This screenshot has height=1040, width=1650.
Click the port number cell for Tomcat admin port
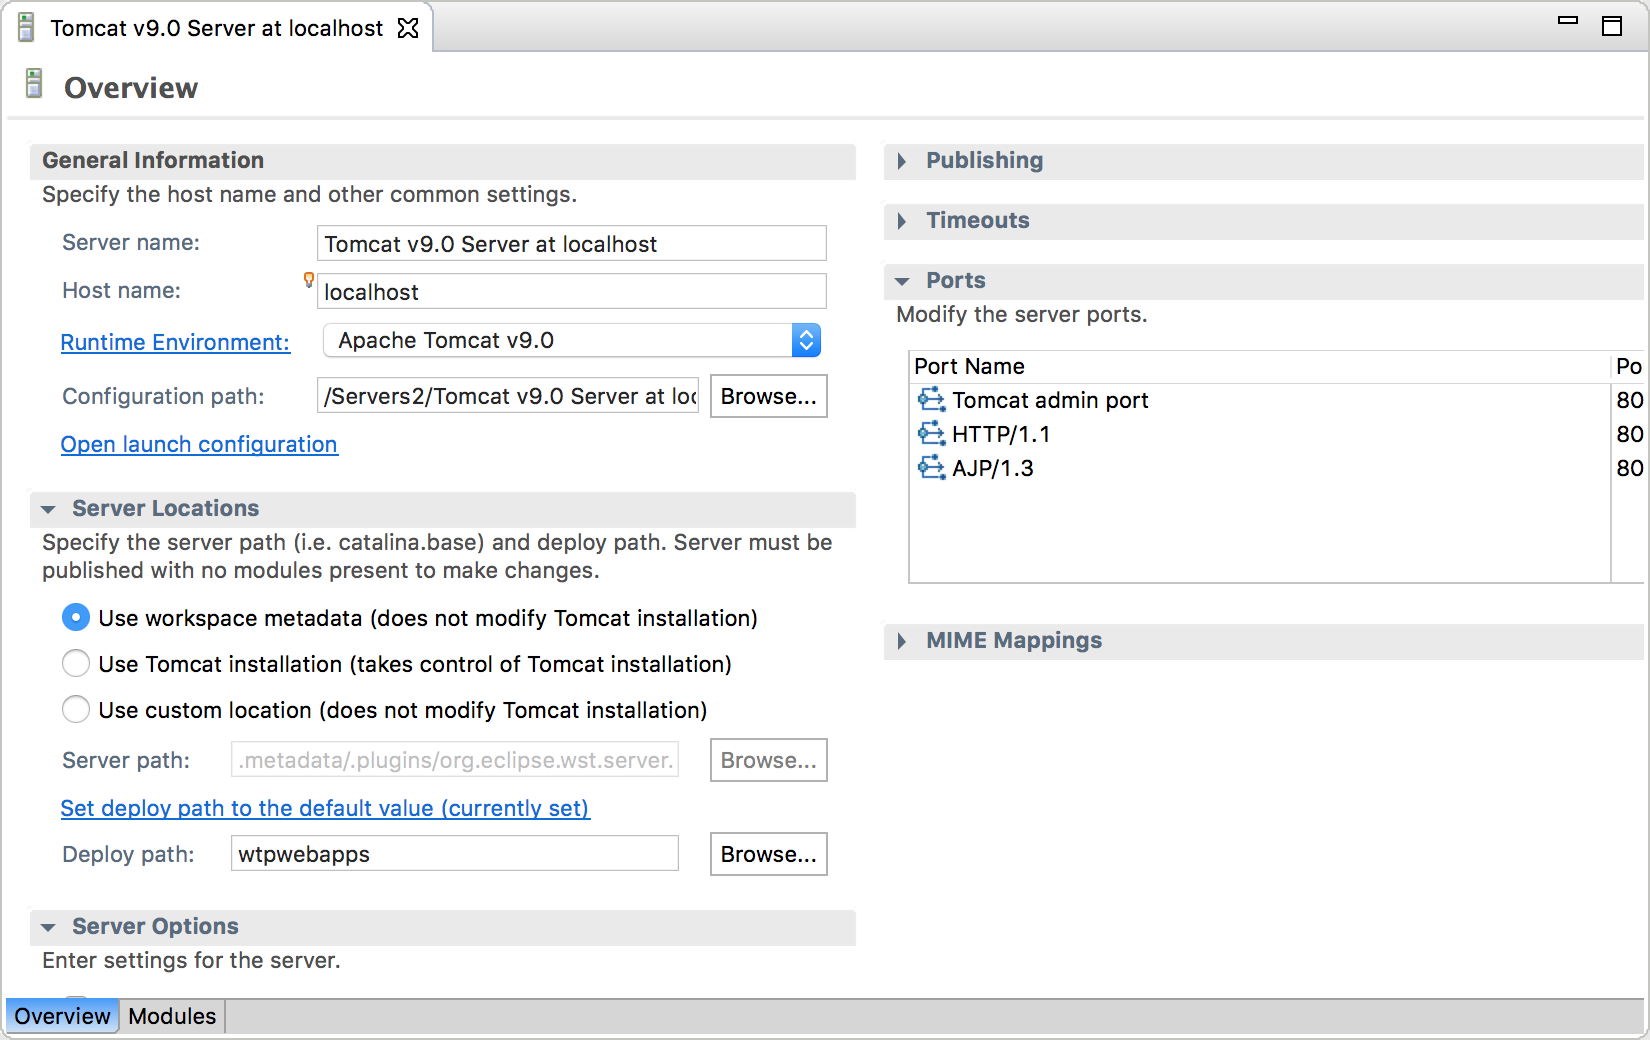tap(1630, 400)
